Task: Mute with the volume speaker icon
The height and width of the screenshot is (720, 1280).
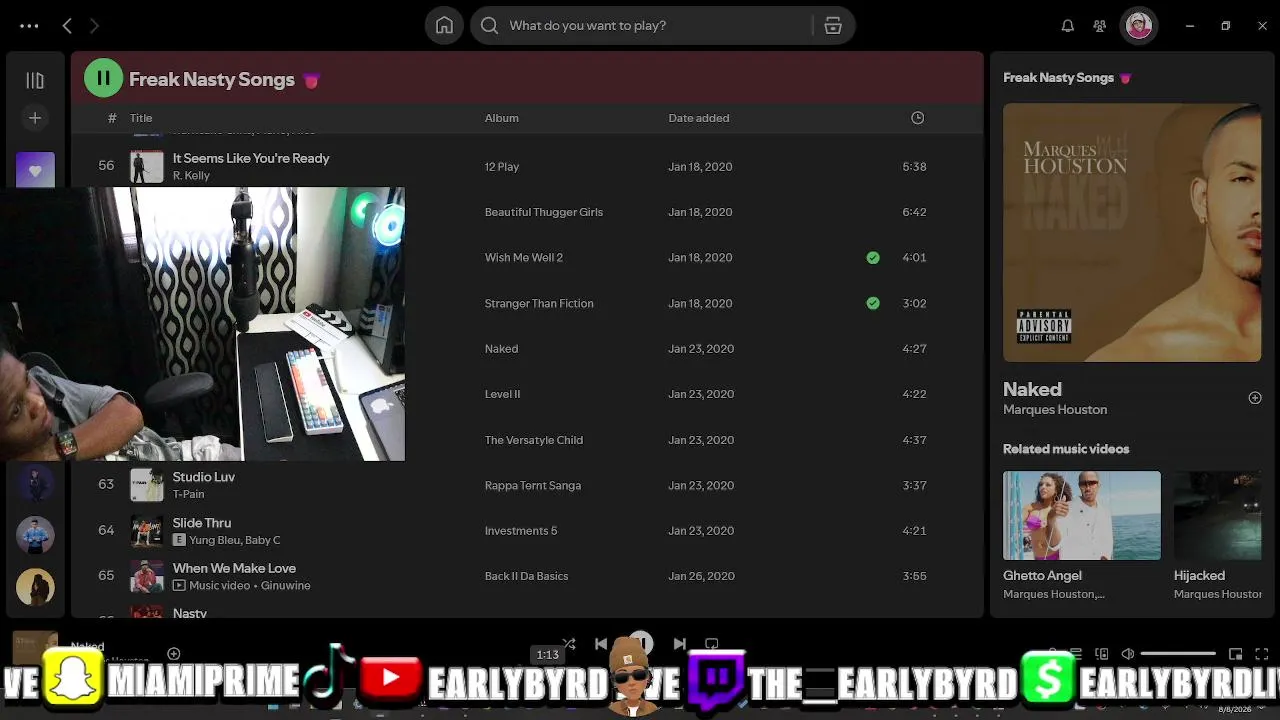Action: 1128,654
